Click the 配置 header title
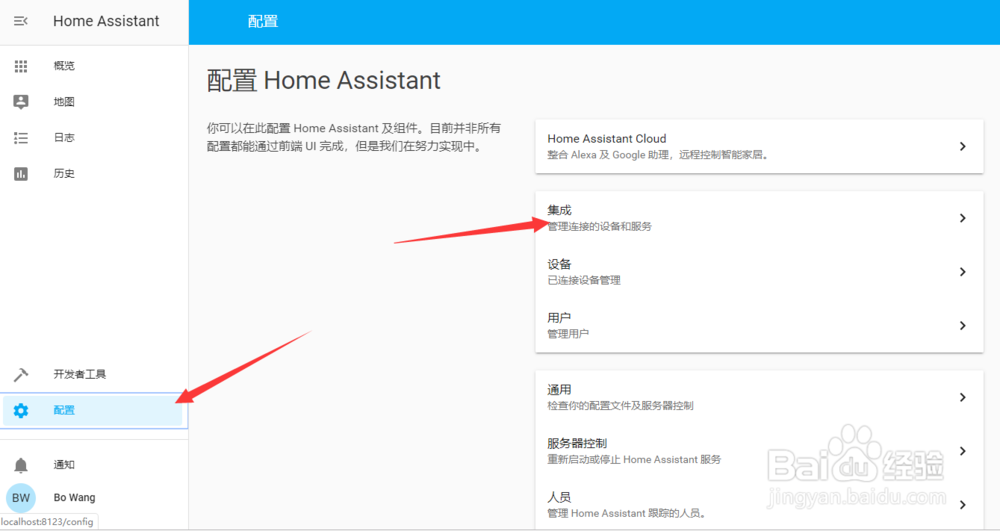 click(263, 22)
